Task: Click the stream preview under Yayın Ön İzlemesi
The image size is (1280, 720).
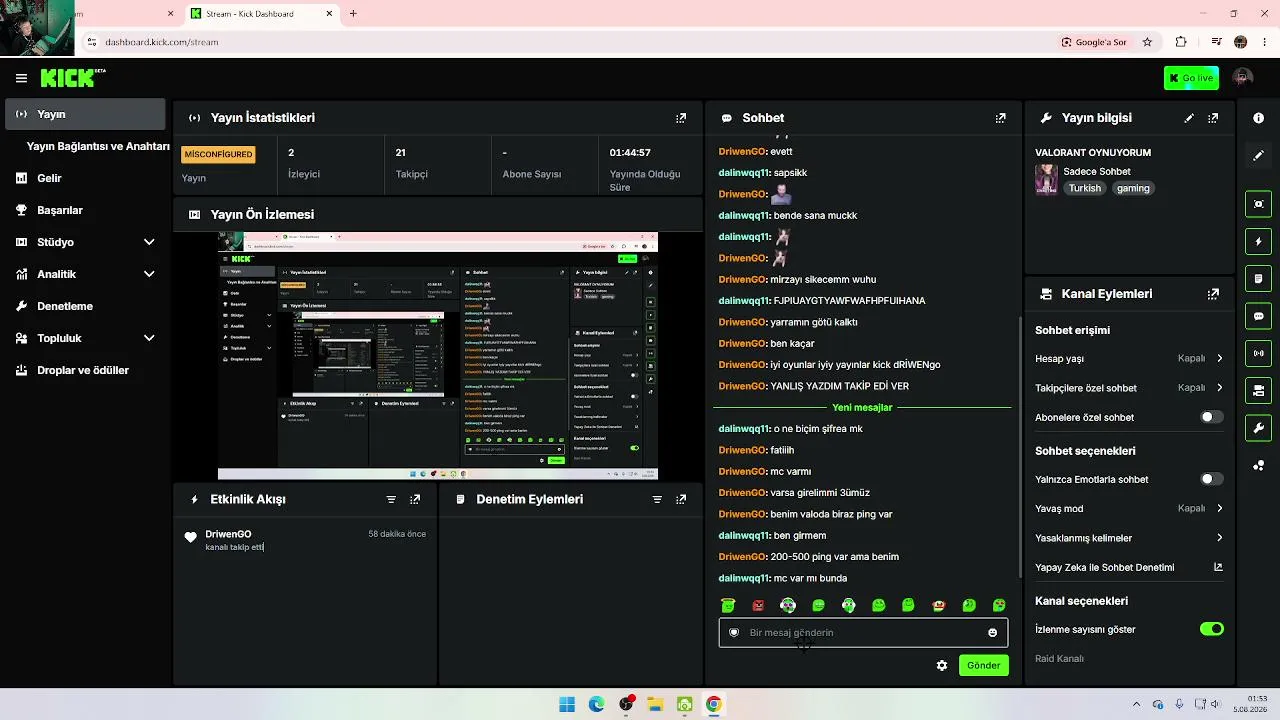Action: (438, 356)
